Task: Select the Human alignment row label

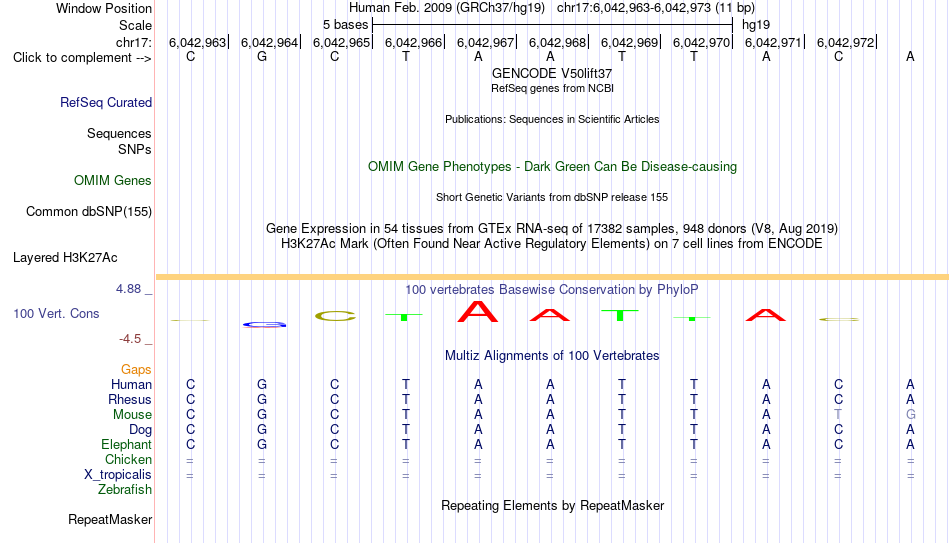Action: coord(131,384)
